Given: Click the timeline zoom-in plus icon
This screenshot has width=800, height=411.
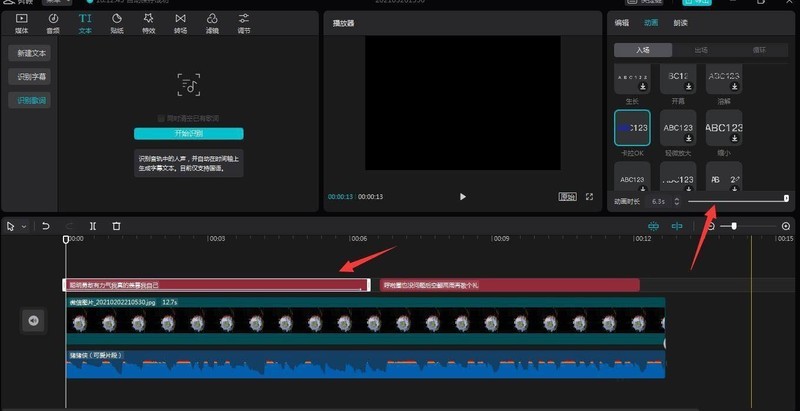Looking at the screenshot, I should [x=786, y=226].
